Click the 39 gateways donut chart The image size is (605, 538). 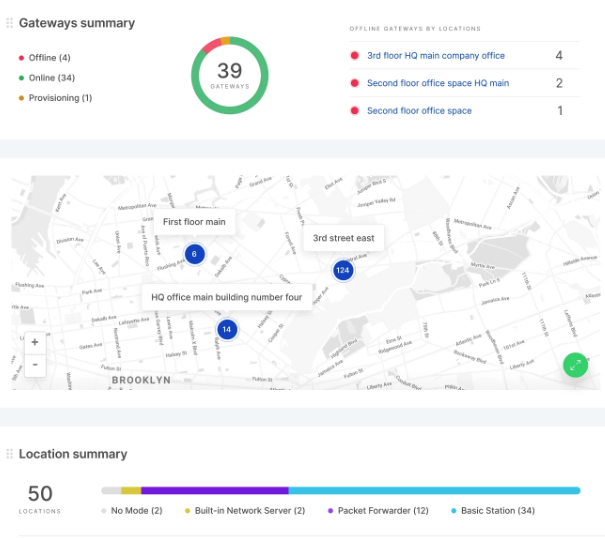pyautogui.click(x=230, y=75)
